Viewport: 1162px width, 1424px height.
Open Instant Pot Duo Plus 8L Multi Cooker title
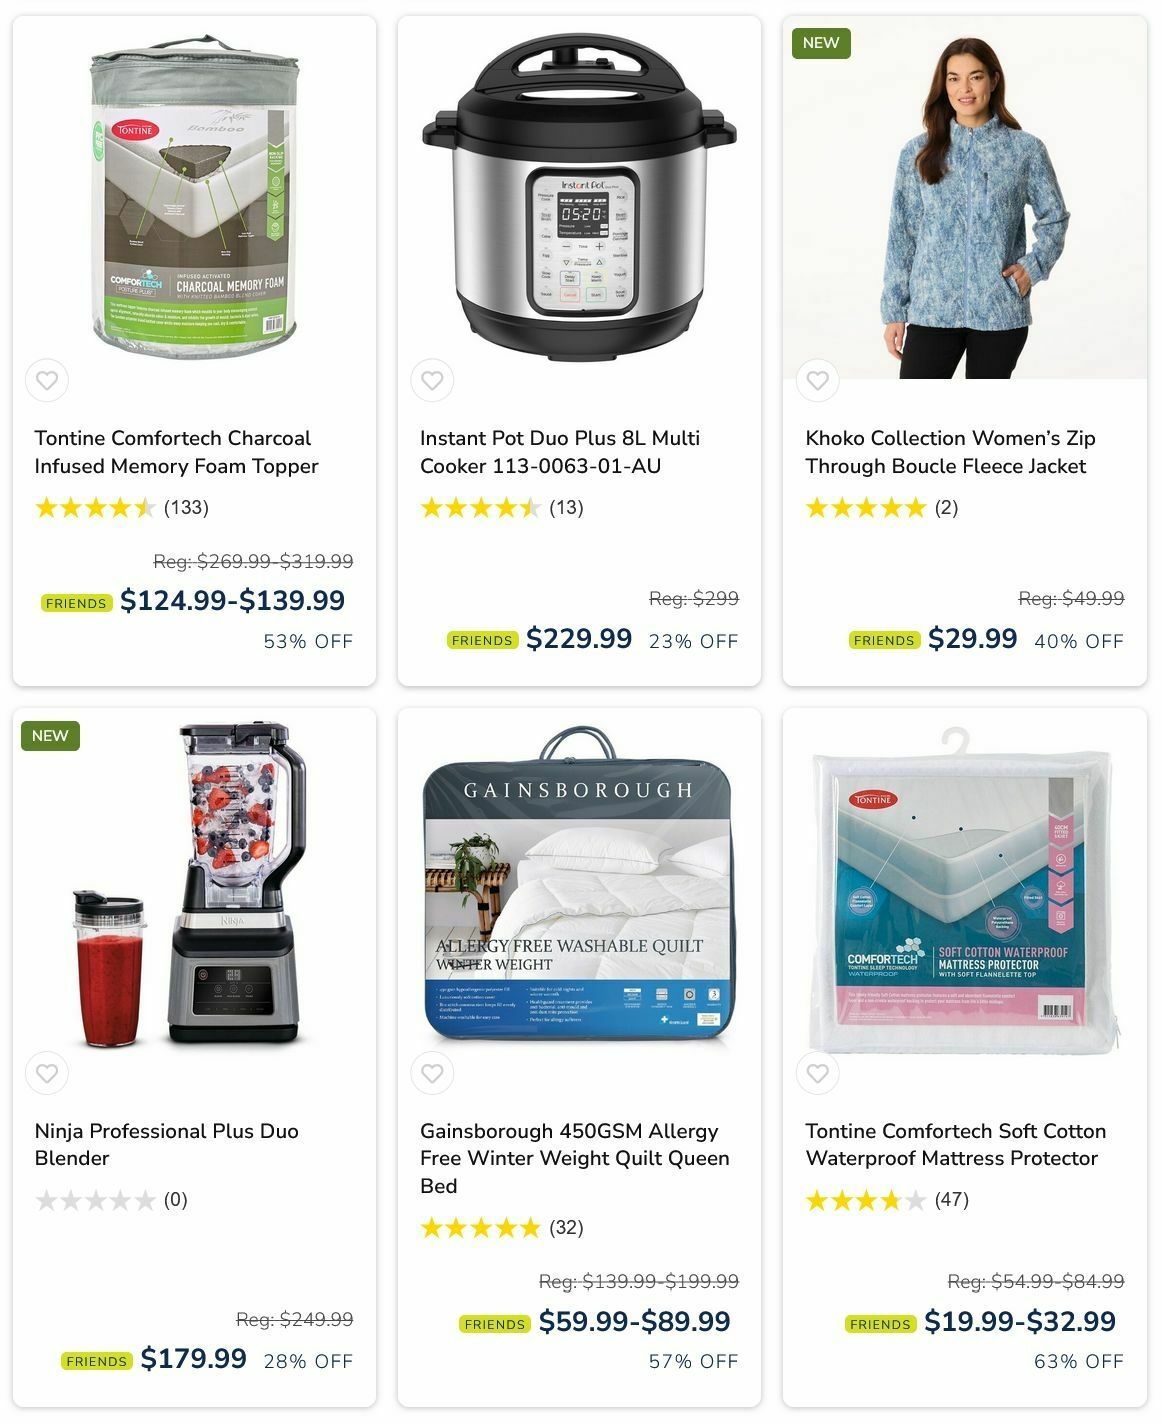pyautogui.click(x=560, y=452)
